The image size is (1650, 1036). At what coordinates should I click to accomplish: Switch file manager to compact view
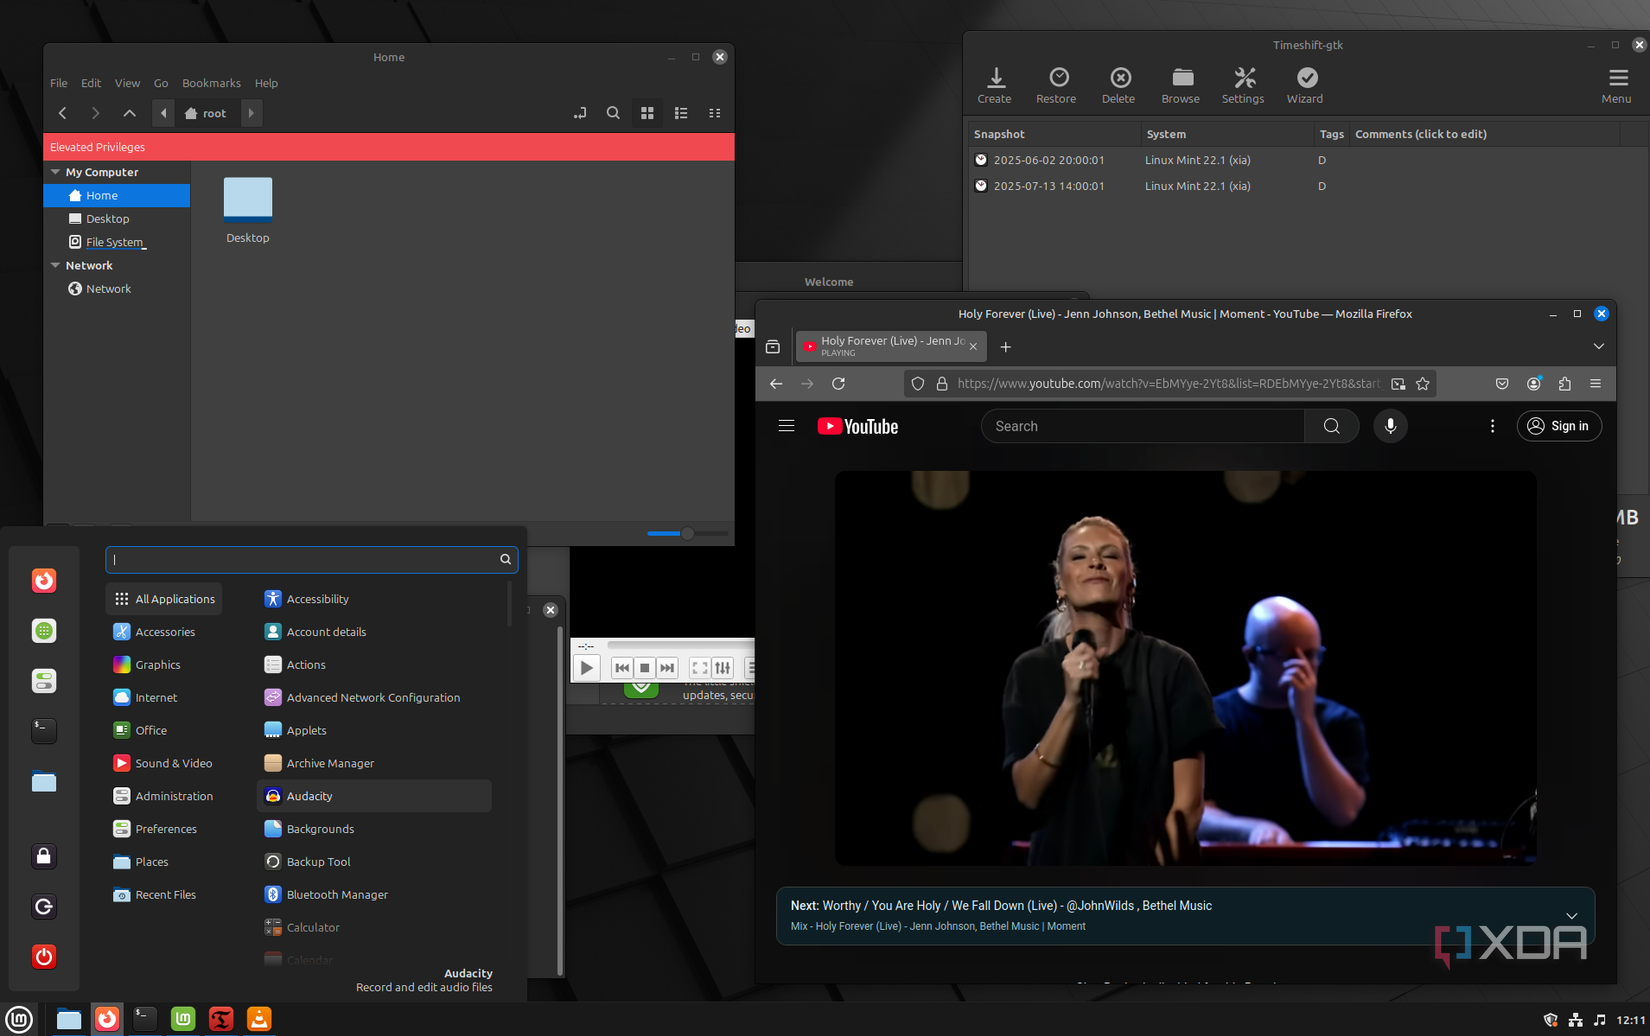pyautogui.click(x=714, y=113)
